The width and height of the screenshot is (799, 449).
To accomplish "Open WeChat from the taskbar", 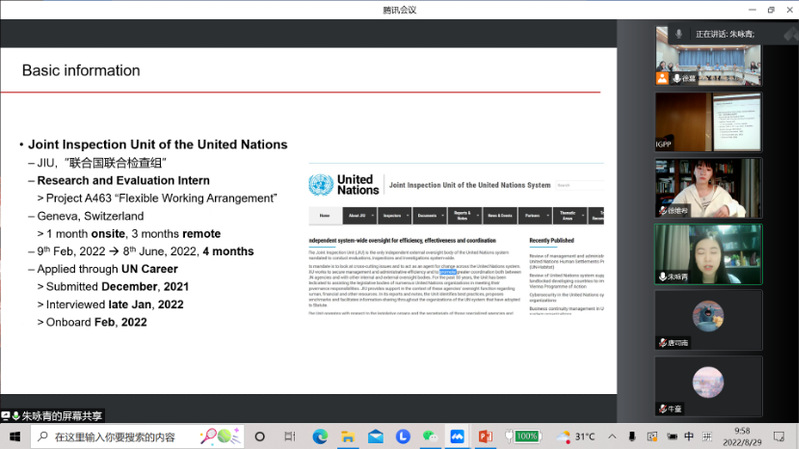I will click(430, 437).
